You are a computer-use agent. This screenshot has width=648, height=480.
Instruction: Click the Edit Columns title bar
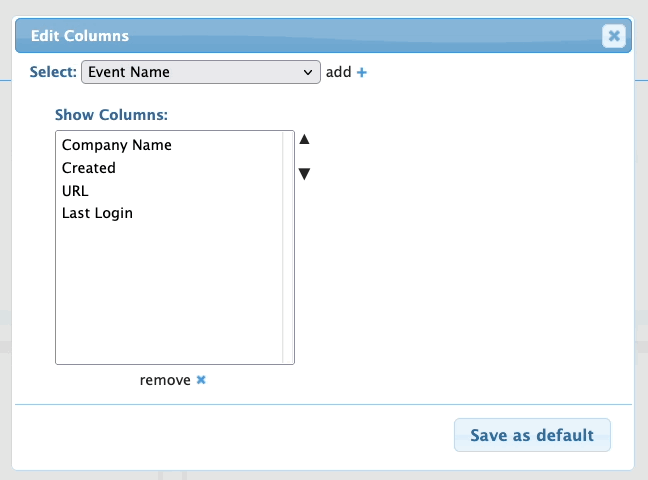pos(300,36)
